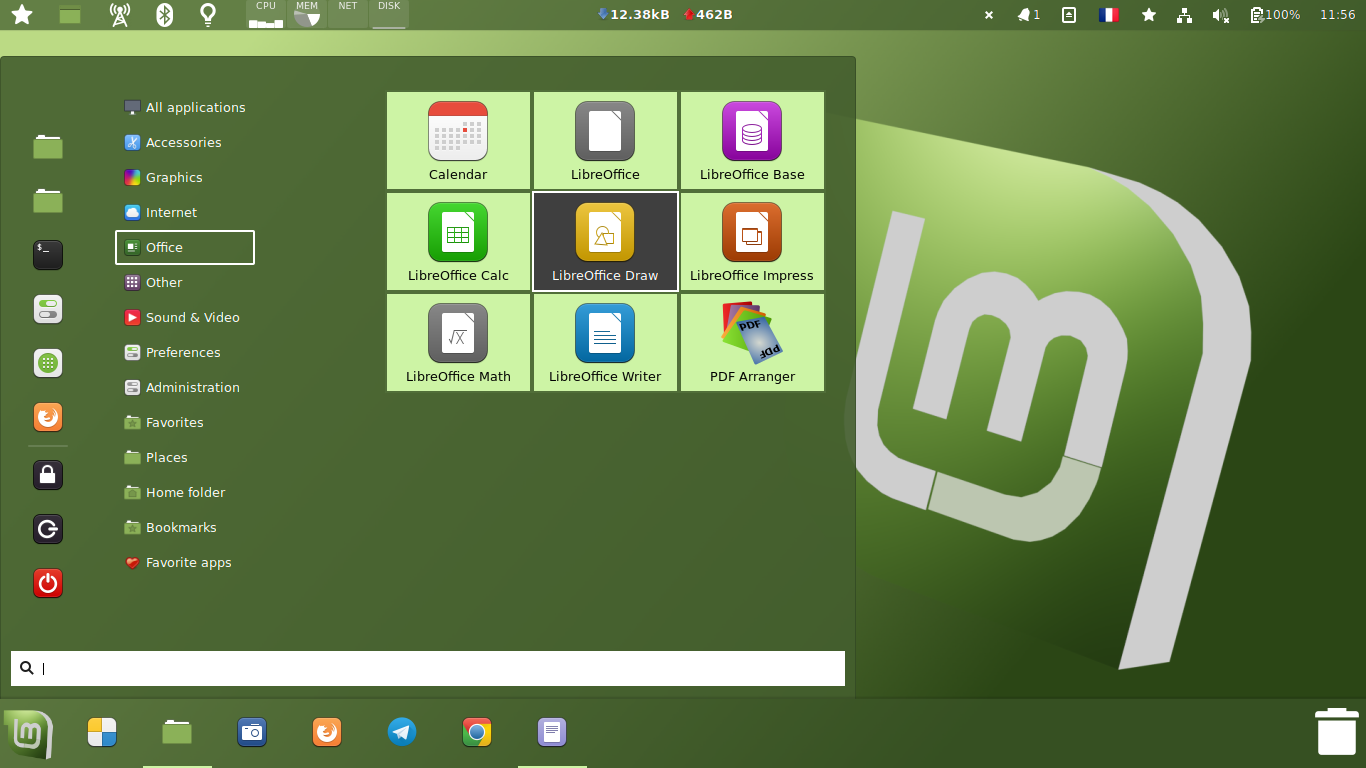The width and height of the screenshot is (1366, 768).
Task: Open LibreOffice Base
Action: click(x=752, y=141)
